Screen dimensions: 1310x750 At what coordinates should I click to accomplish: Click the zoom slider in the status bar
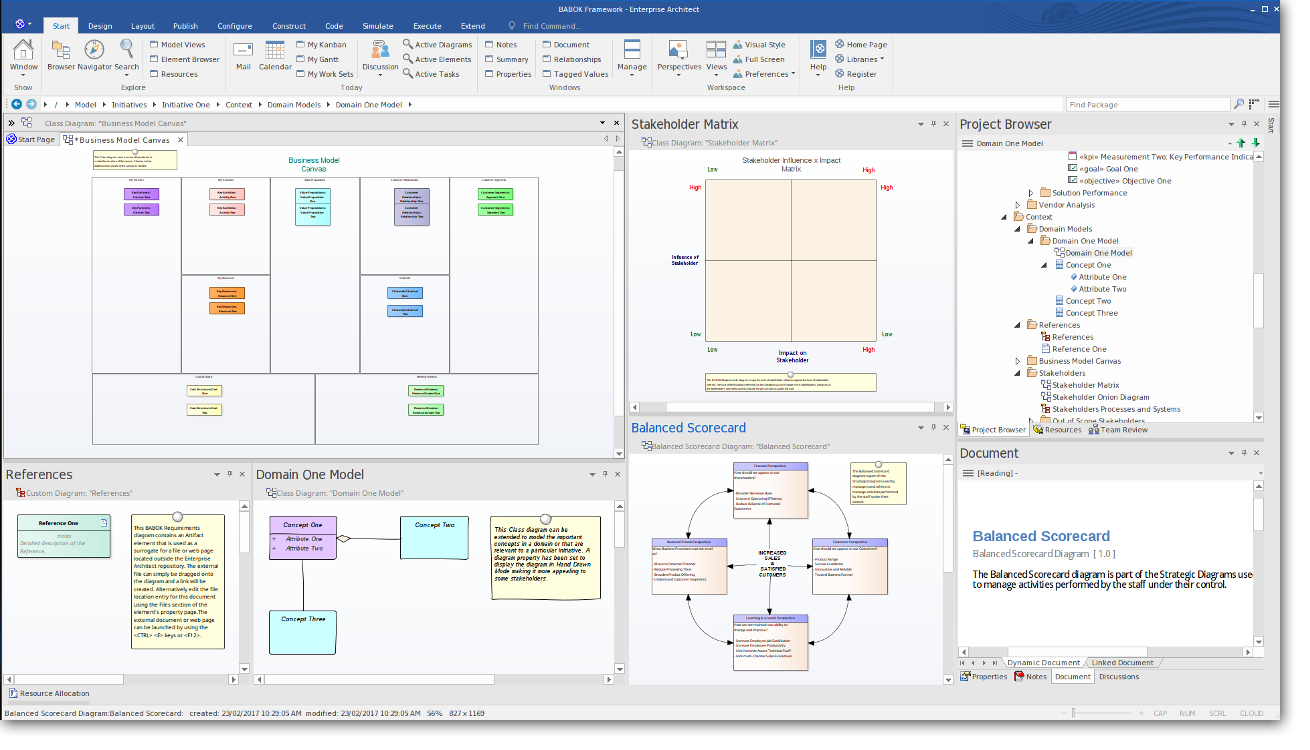click(1073, 713)
